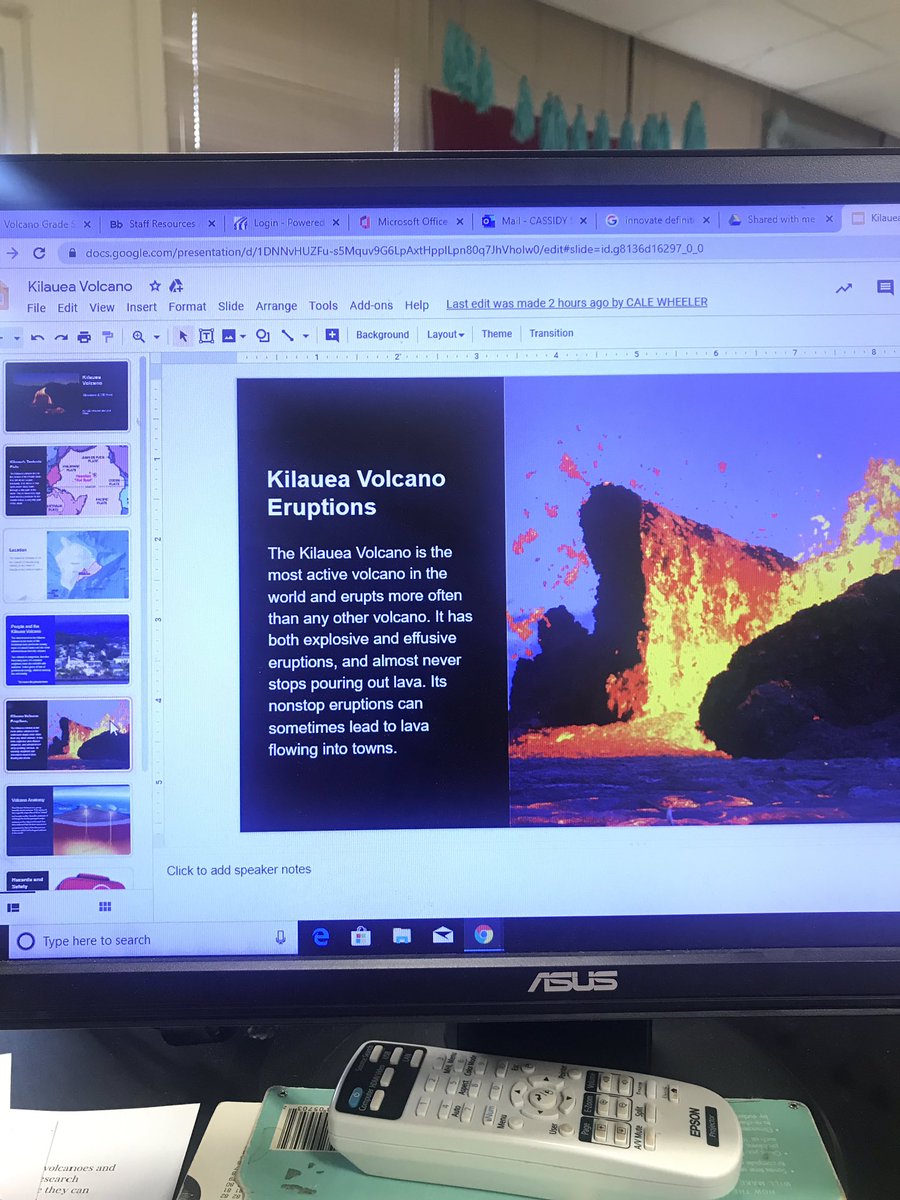Open Microsoft Edge from the taskbar

click(x=321, y=936)
